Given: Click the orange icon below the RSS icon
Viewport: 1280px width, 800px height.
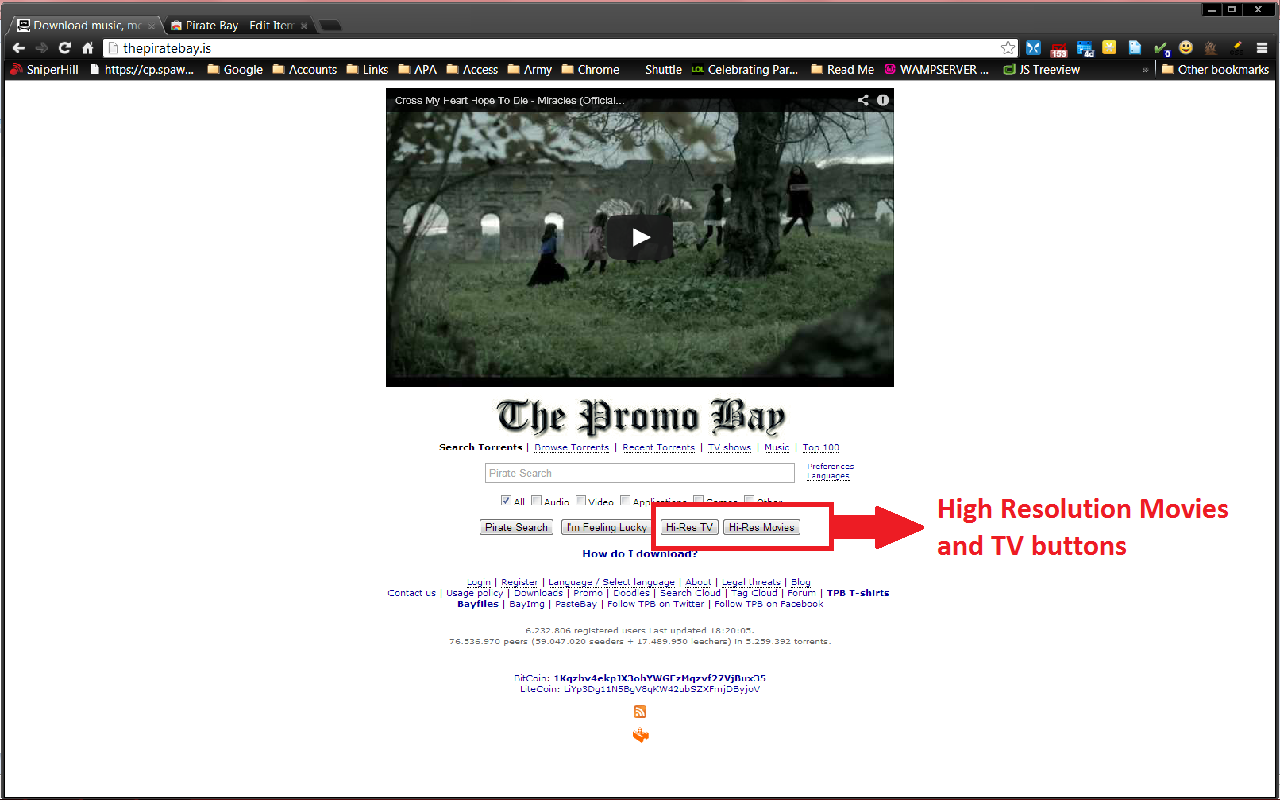Looking at the screenshot, I should (x=641, y=736).
